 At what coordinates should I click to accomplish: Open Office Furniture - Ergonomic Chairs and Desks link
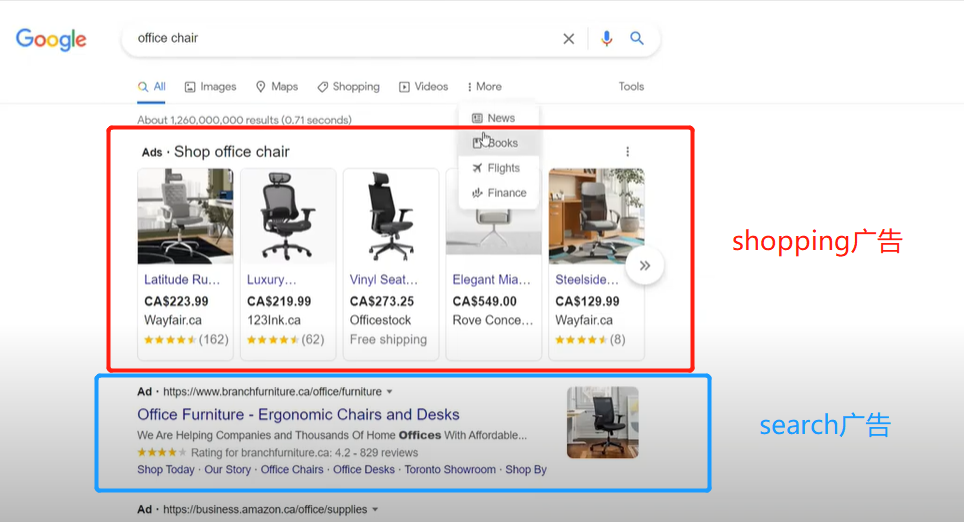[x=298, y=414]
